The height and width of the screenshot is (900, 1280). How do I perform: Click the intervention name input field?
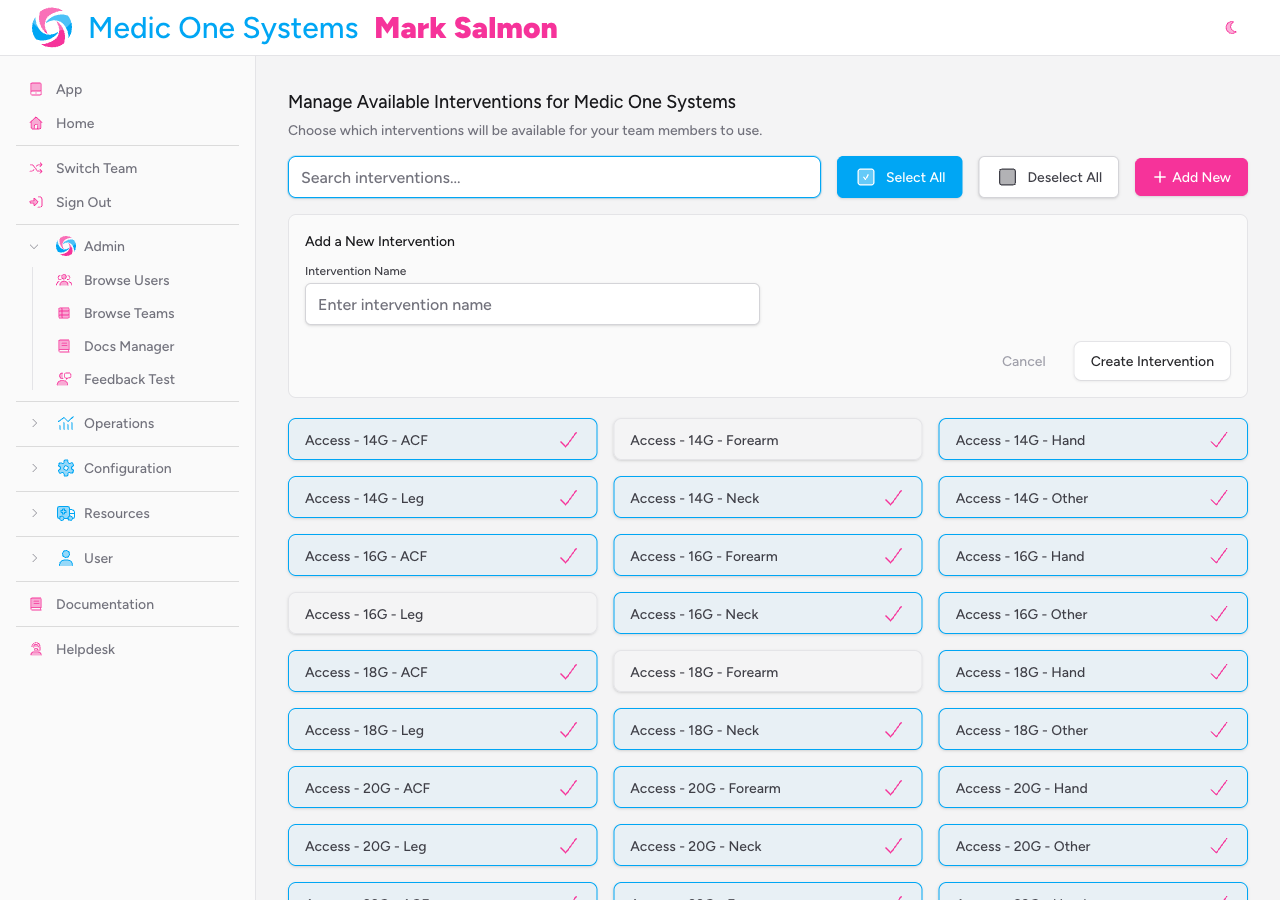click(532, 304)
